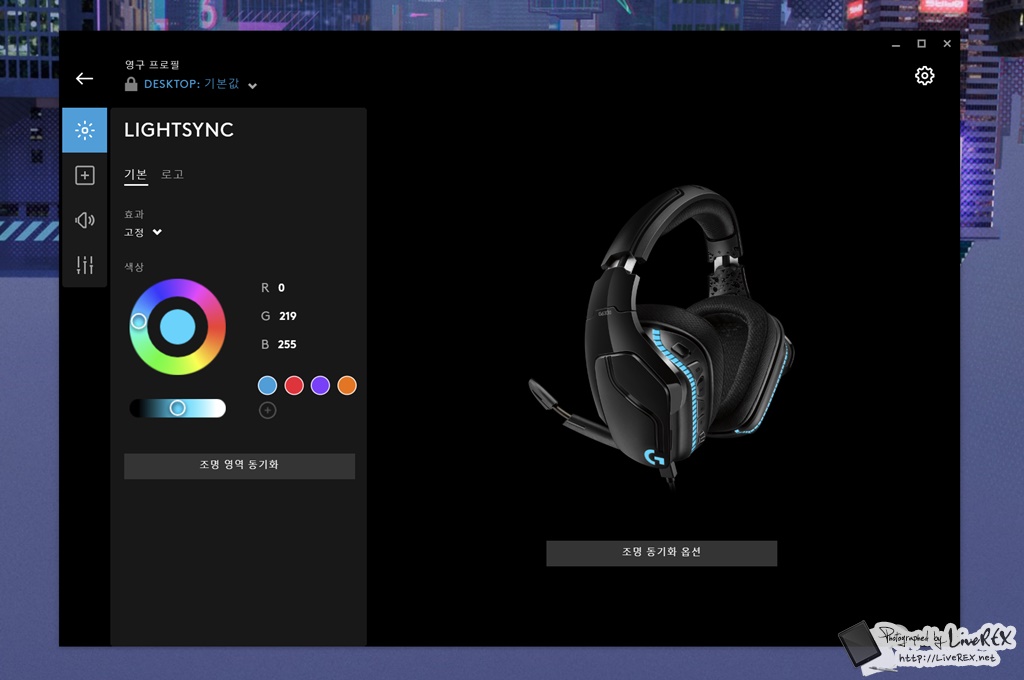Click the 조명 영역 동기화 button
This screenshot has height=680, width=1024.
tap(240, 466)
